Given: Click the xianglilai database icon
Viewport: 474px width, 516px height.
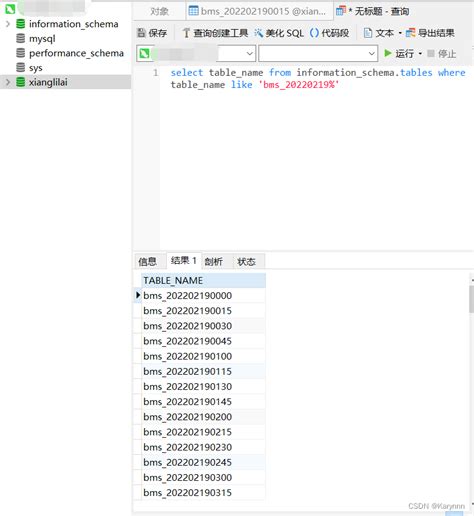Looking at the screenshot, I should tap(21, 82).
